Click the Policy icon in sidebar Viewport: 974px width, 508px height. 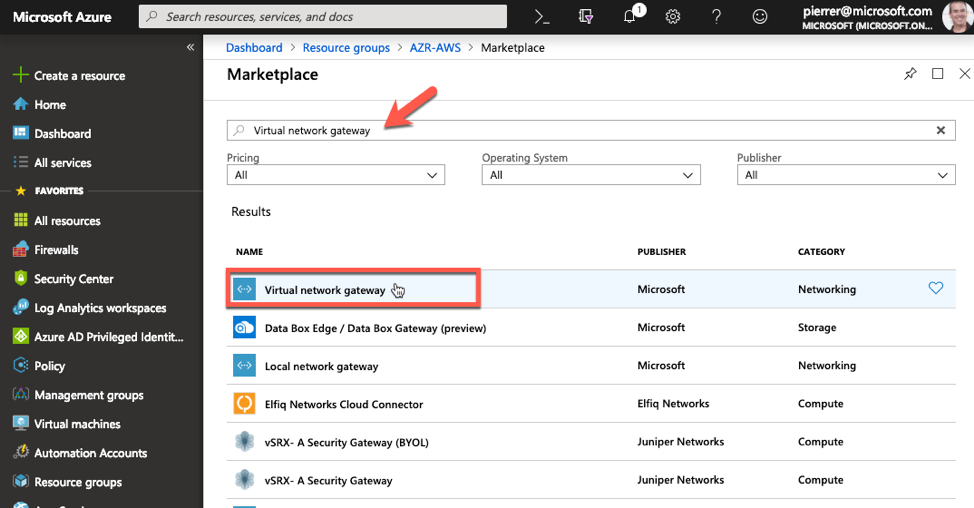(x=20, y=365)
